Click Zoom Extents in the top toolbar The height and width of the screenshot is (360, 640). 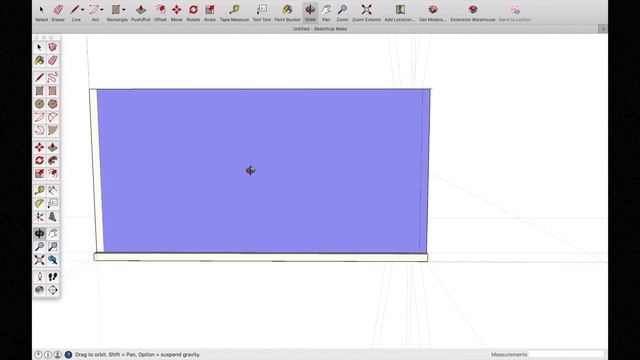pyautogui.click(x=367, y=13)
